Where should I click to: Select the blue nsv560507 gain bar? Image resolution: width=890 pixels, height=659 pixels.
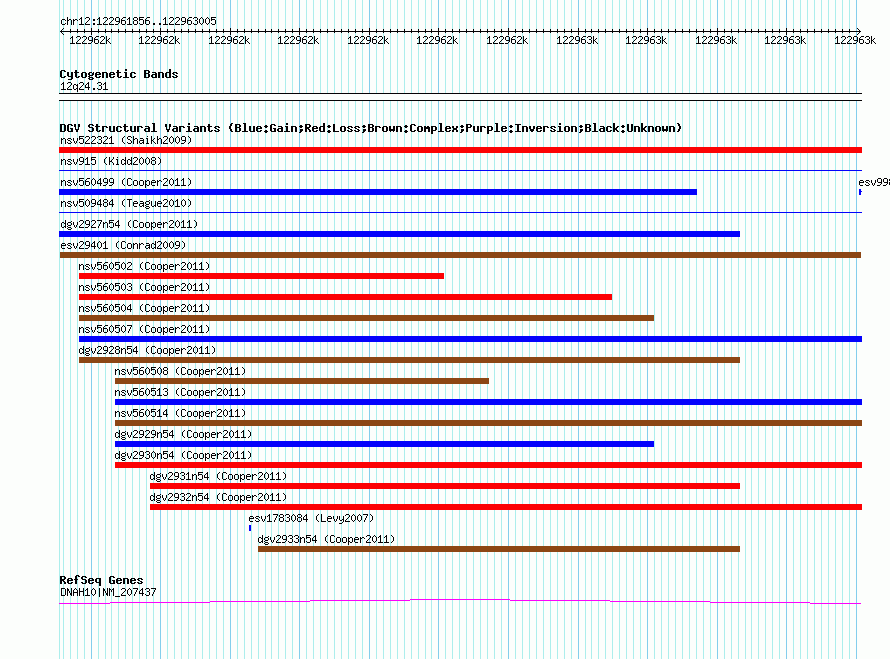(x=471, y=339)
